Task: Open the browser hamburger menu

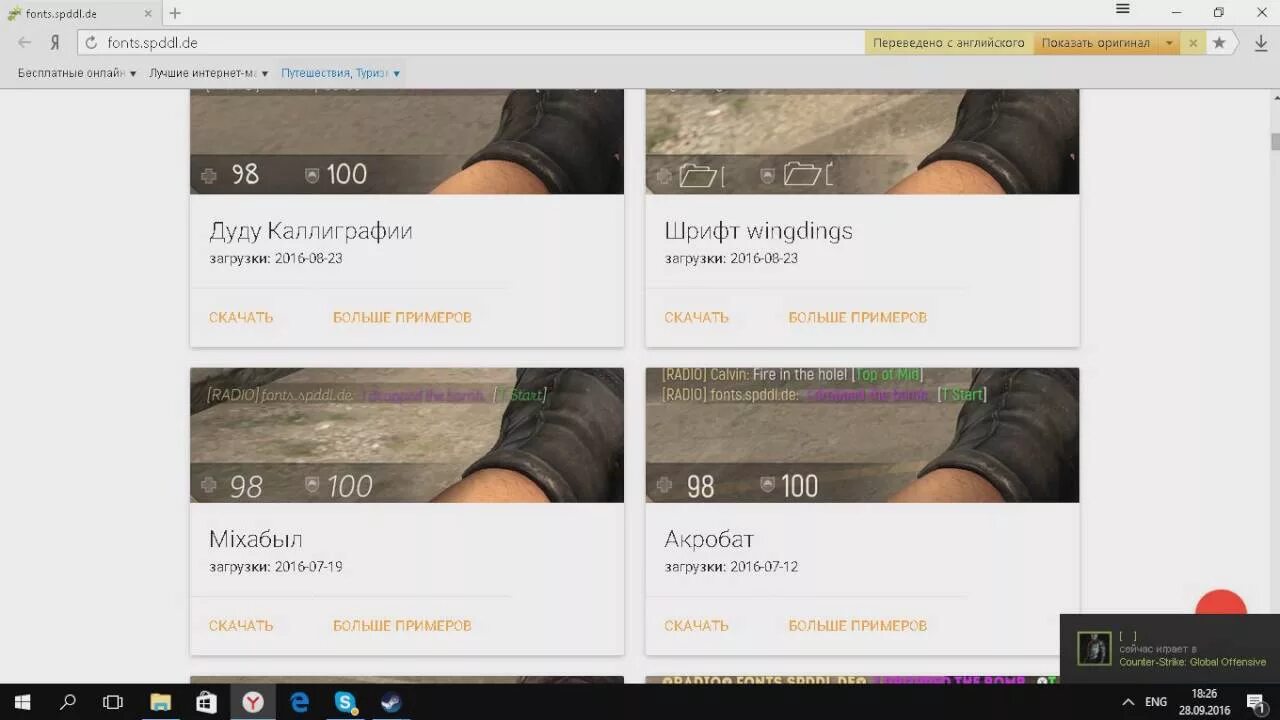Action: pyautogui.click(x=1122, y=10)
